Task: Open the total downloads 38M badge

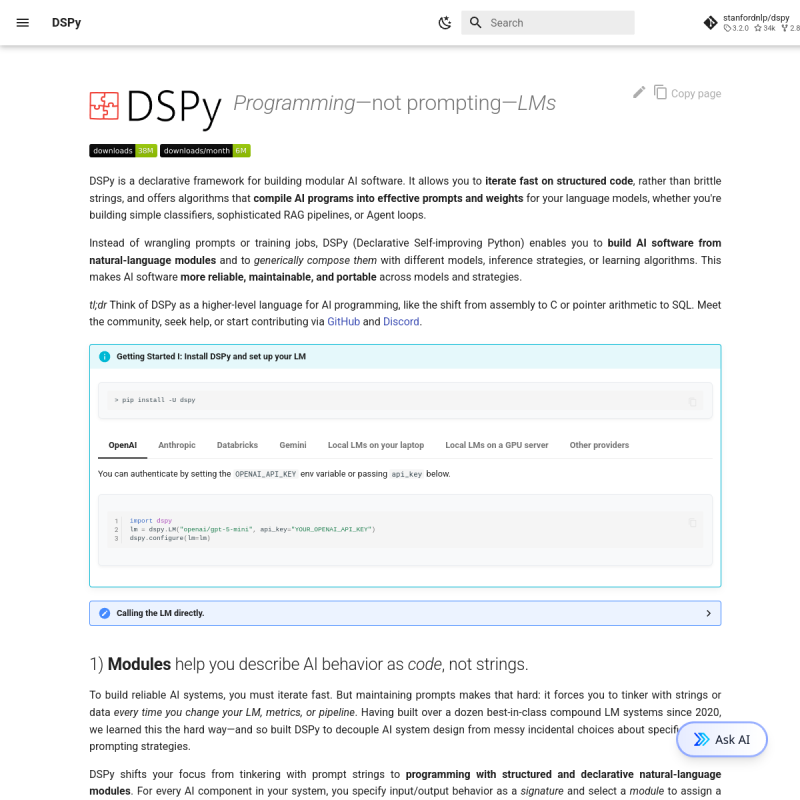Action: [x=123, y=150]
